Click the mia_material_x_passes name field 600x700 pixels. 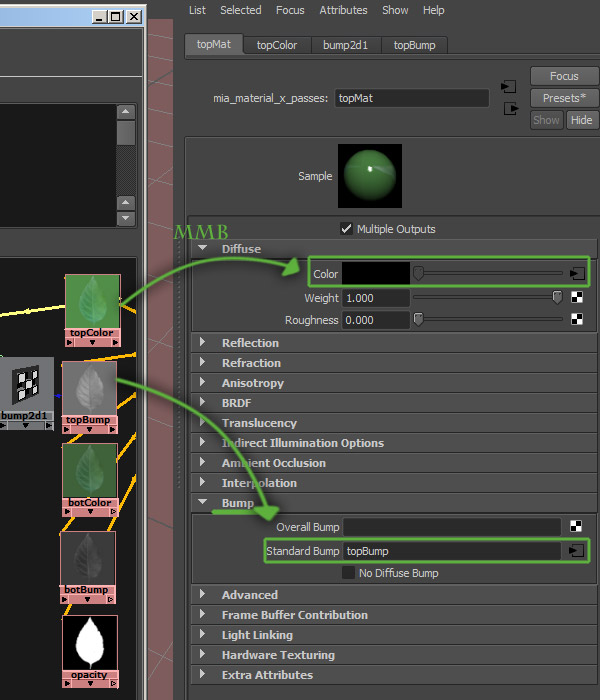[x=412, y=98]
